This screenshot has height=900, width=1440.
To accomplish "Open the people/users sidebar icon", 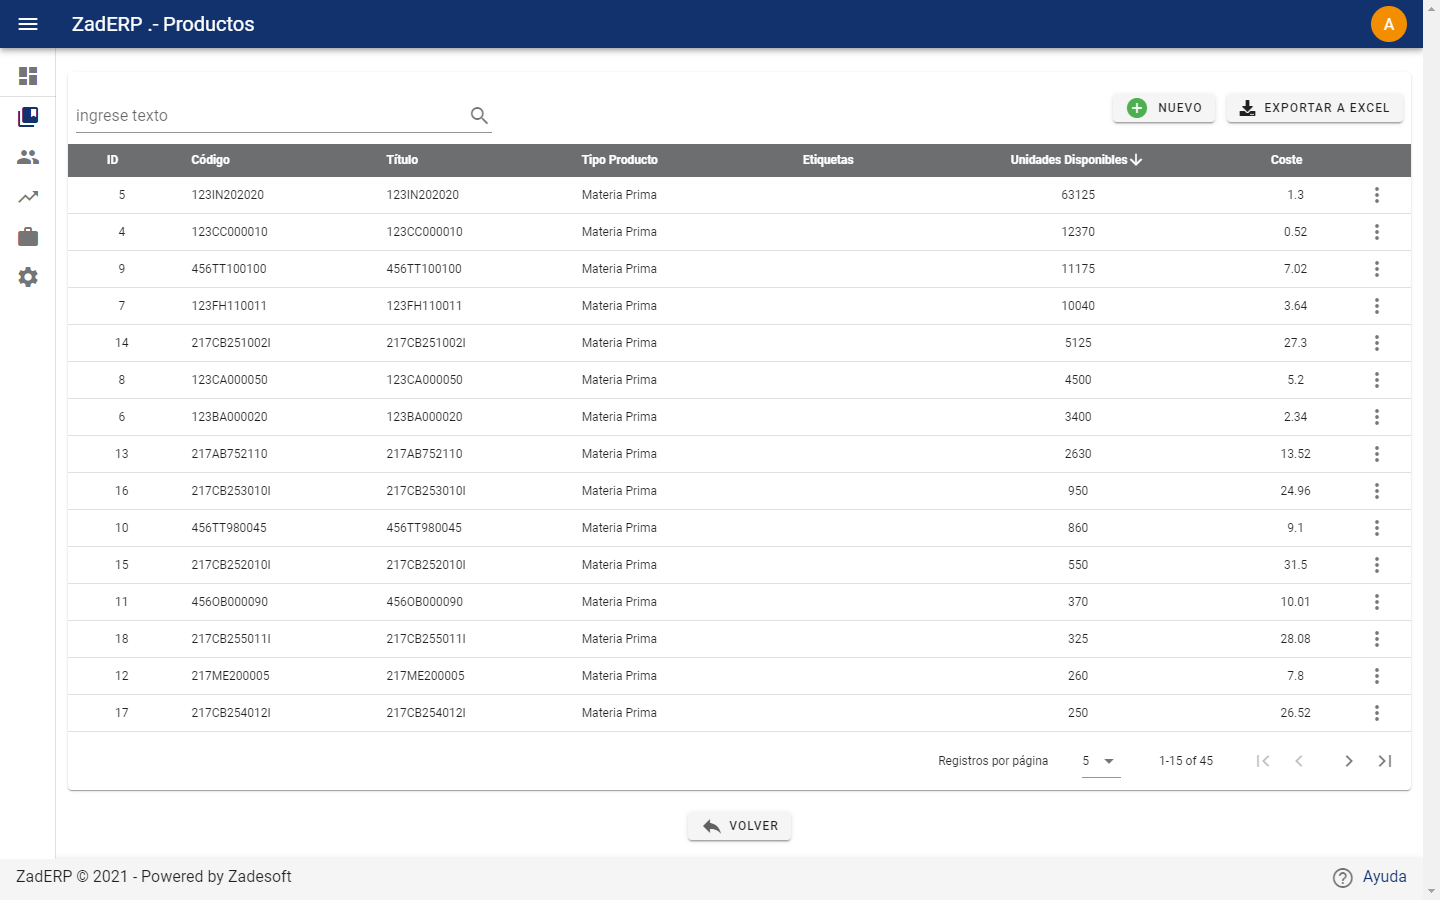I will tap(28, 157).
